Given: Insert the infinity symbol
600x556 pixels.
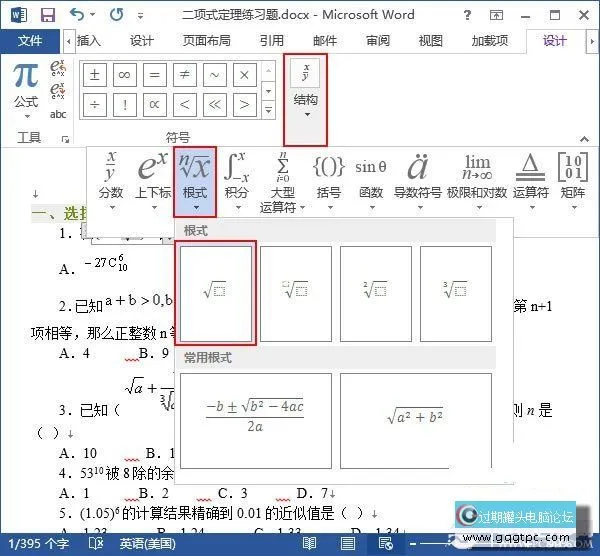Looking at the screenshot, I should tap(125, 76).
